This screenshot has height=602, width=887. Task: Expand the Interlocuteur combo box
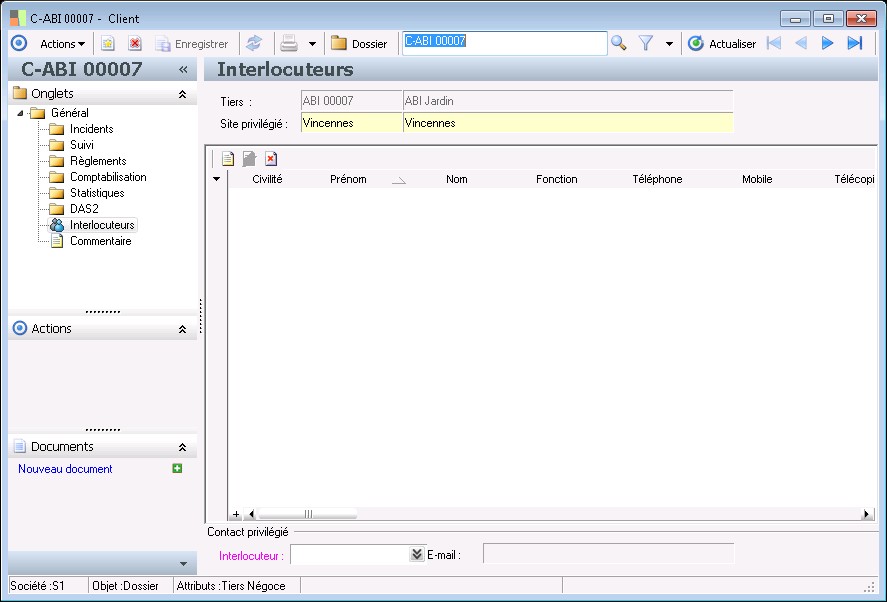[417, 554]
